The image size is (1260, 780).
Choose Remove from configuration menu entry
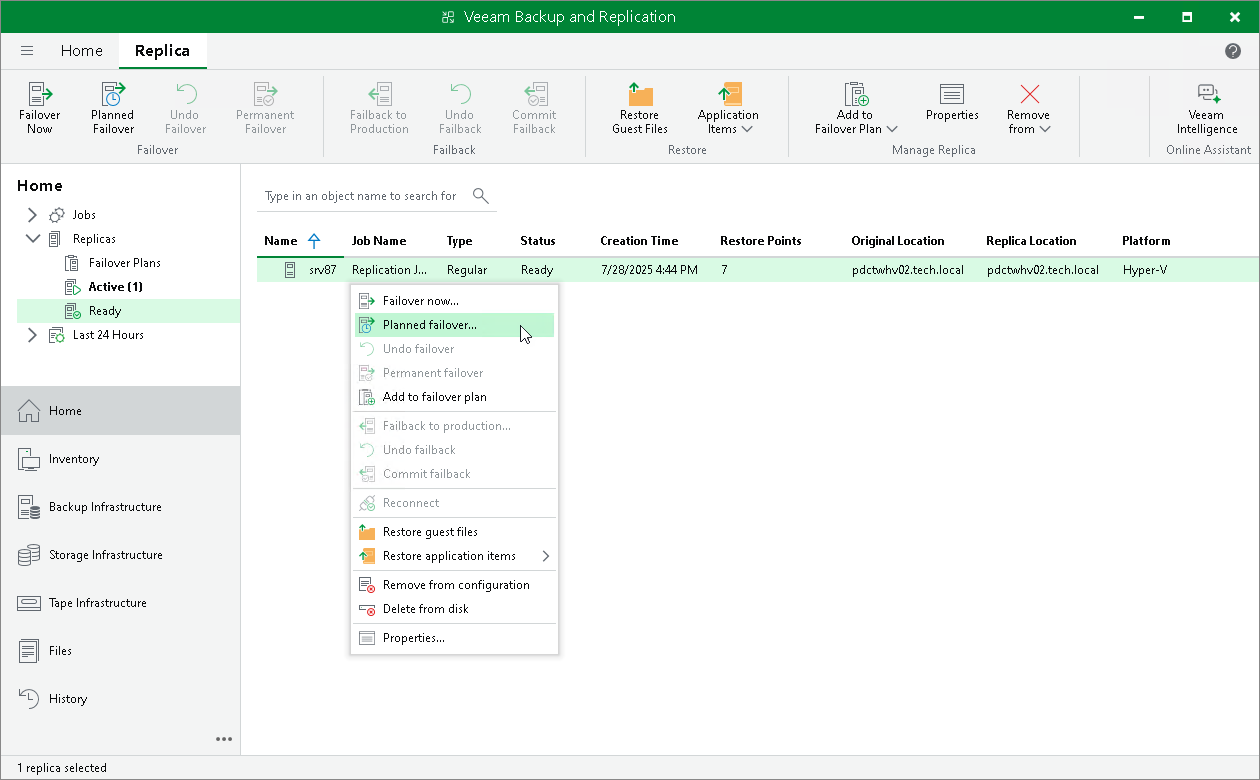pyautogui.click(x=454, y=585)
